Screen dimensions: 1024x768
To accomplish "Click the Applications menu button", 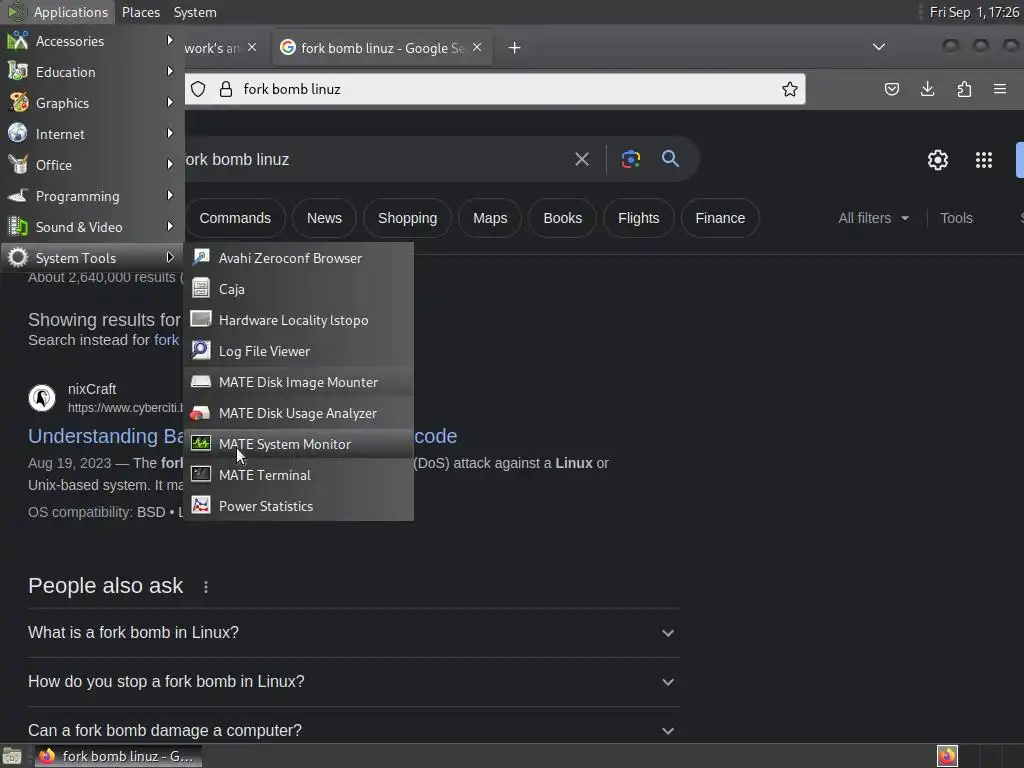I will [x=58, y=12].
